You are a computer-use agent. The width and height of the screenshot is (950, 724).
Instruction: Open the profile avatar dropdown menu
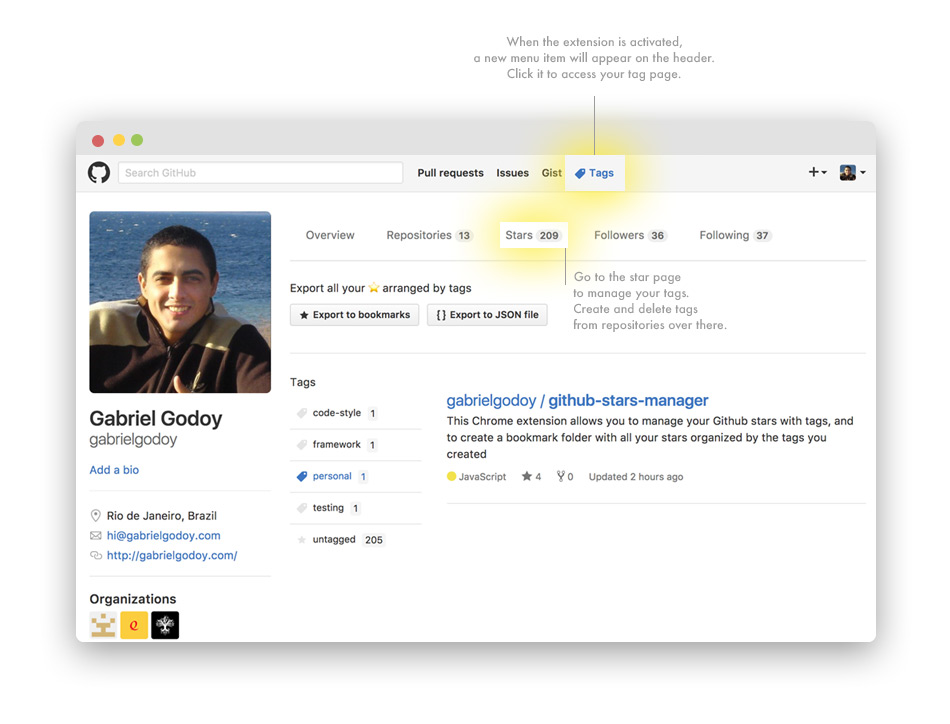point(851,172)
